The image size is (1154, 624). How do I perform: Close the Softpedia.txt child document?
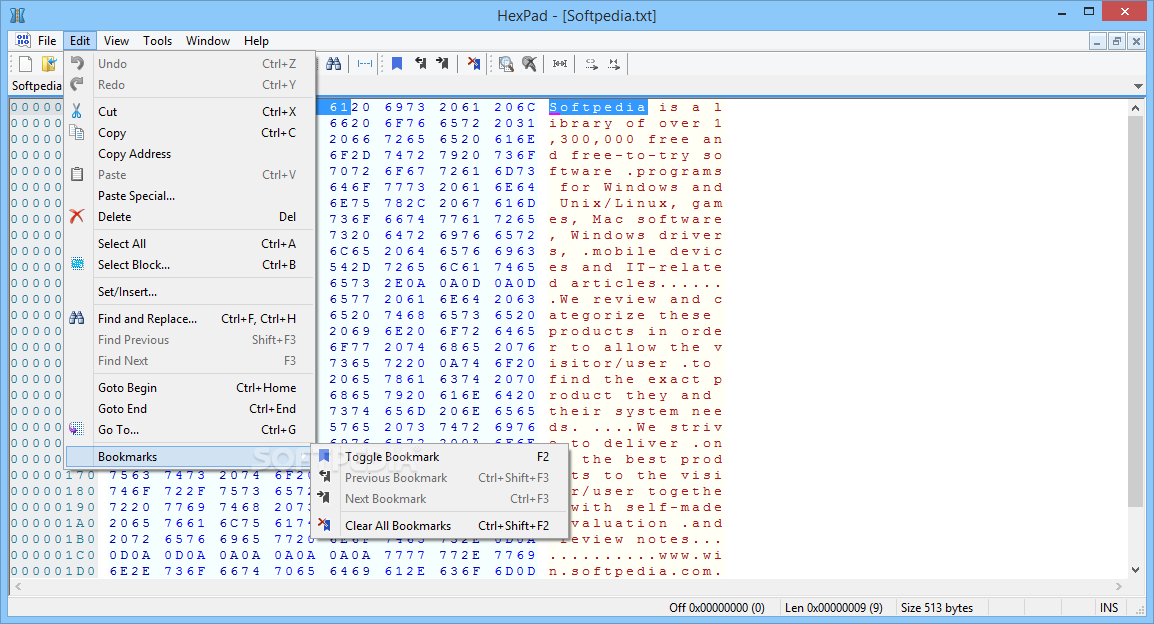pos(1136,41)
